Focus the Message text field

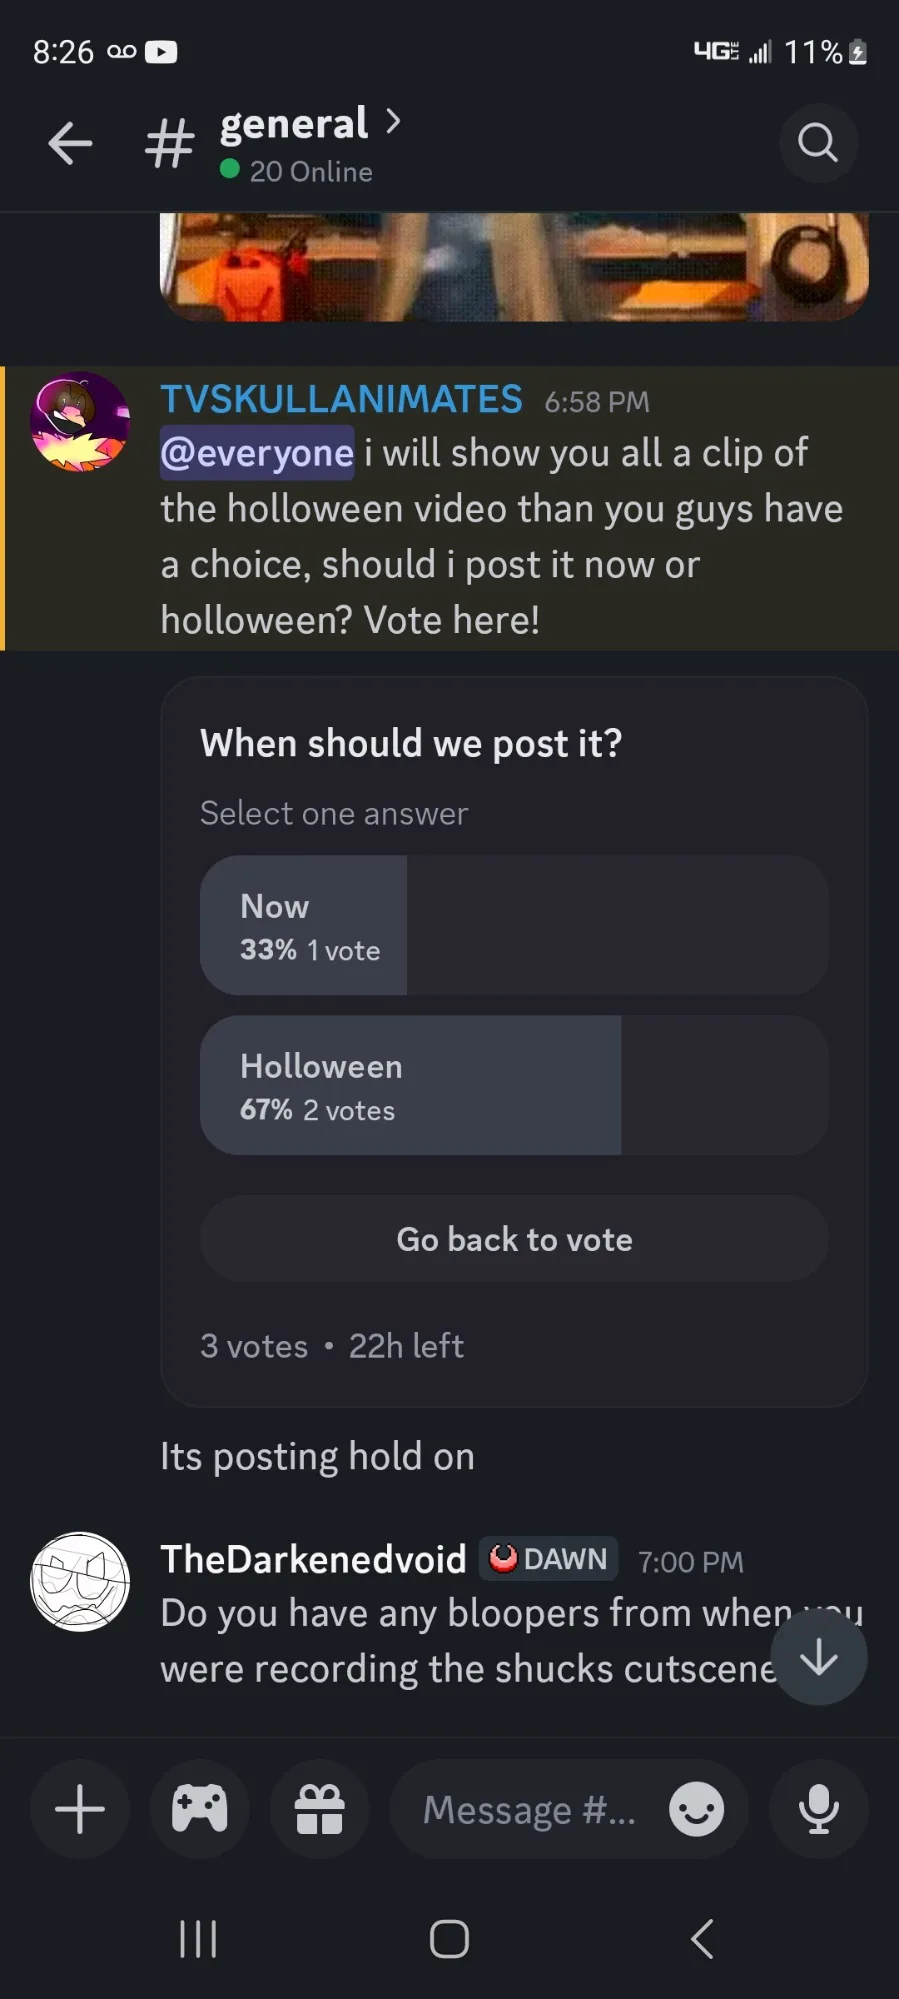click(x=530, y=1810)
